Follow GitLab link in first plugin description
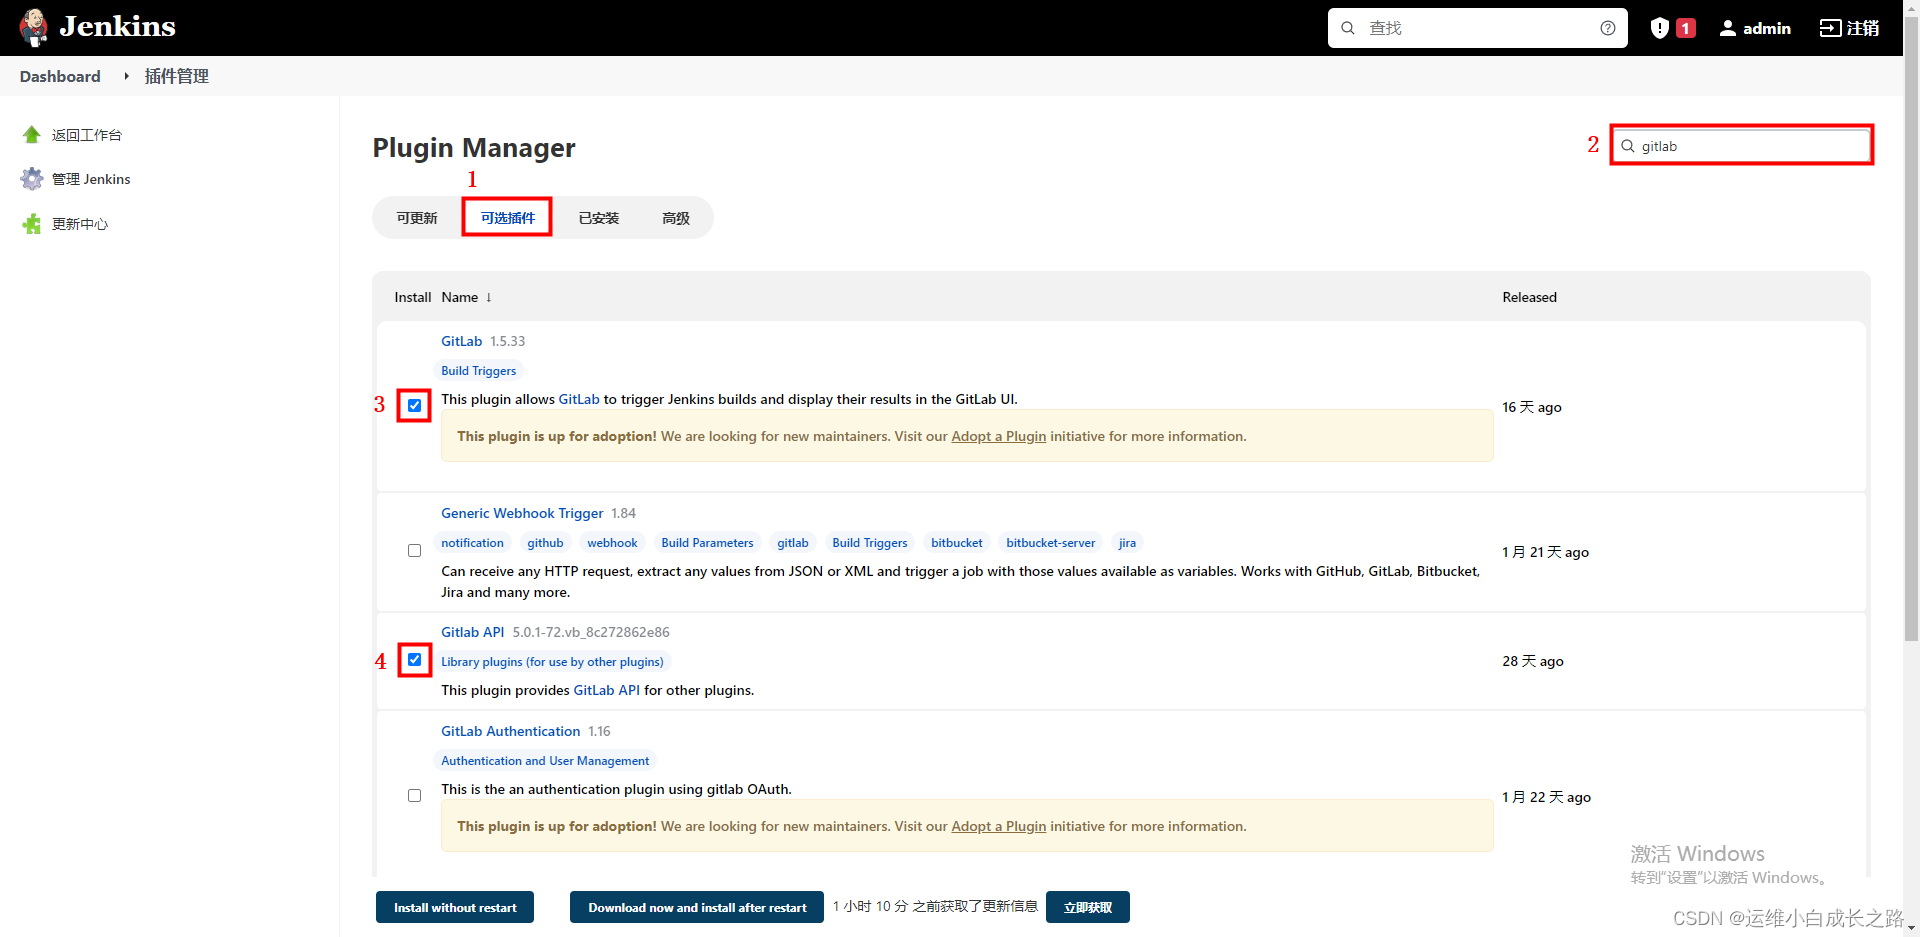The width and height of the screenshot is (1920, 937). [x=579, y=399]
